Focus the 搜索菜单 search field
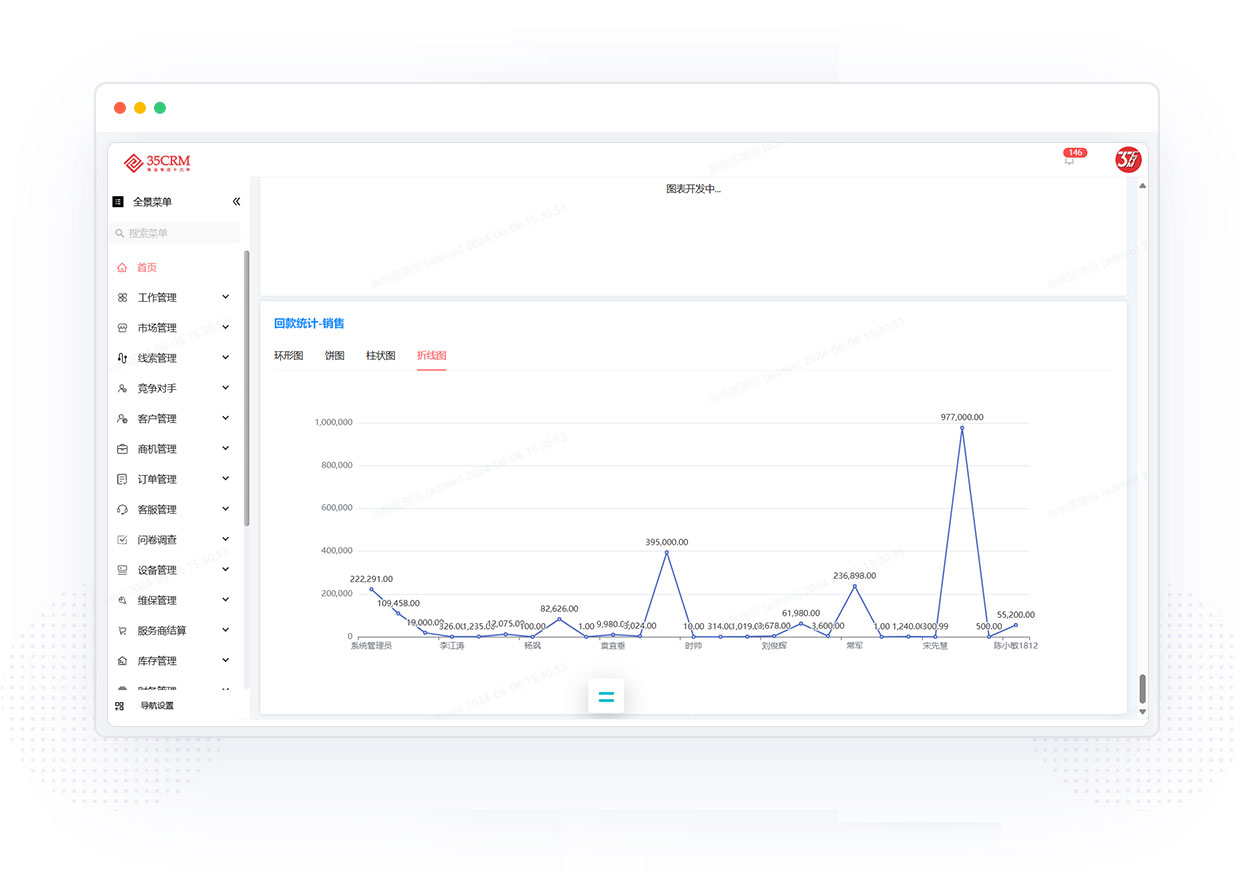 pos(175,233)
